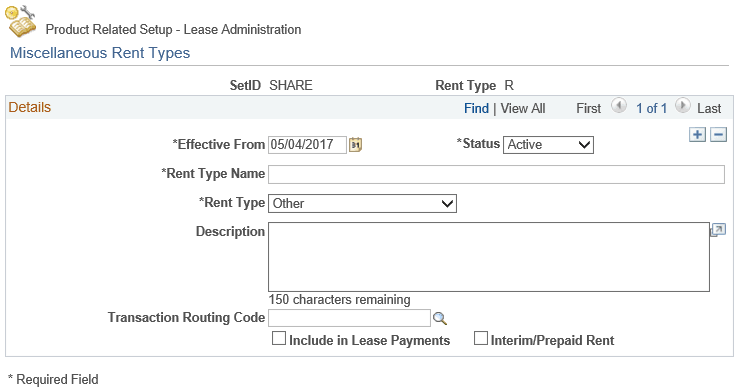The width and height of the screenshot is (737, 392).
Task: Open the Status dropdown
Action: coord(548,145)
